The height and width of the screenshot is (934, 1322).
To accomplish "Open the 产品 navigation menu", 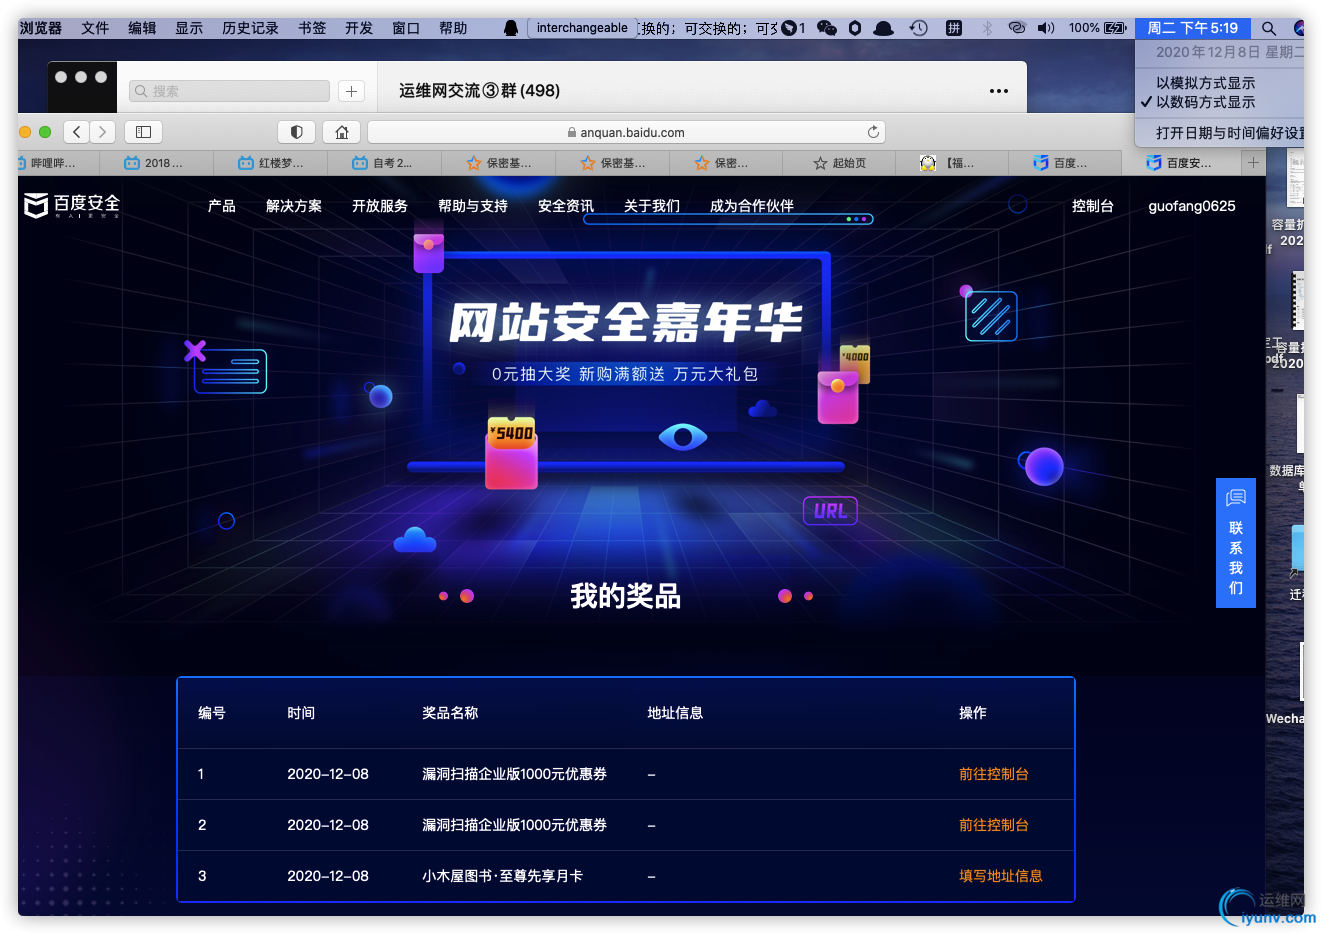I will pyautogui.click(x=222, y=206).
